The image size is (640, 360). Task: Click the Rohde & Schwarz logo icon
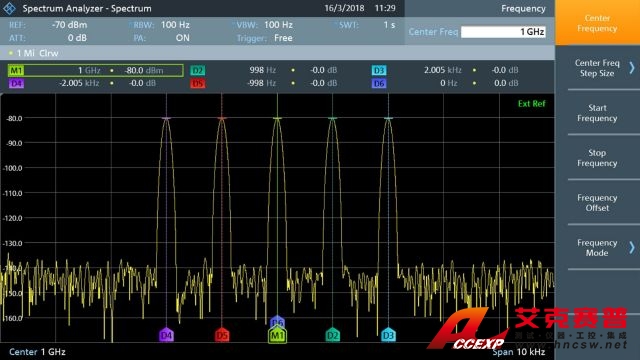click(9, 8)
